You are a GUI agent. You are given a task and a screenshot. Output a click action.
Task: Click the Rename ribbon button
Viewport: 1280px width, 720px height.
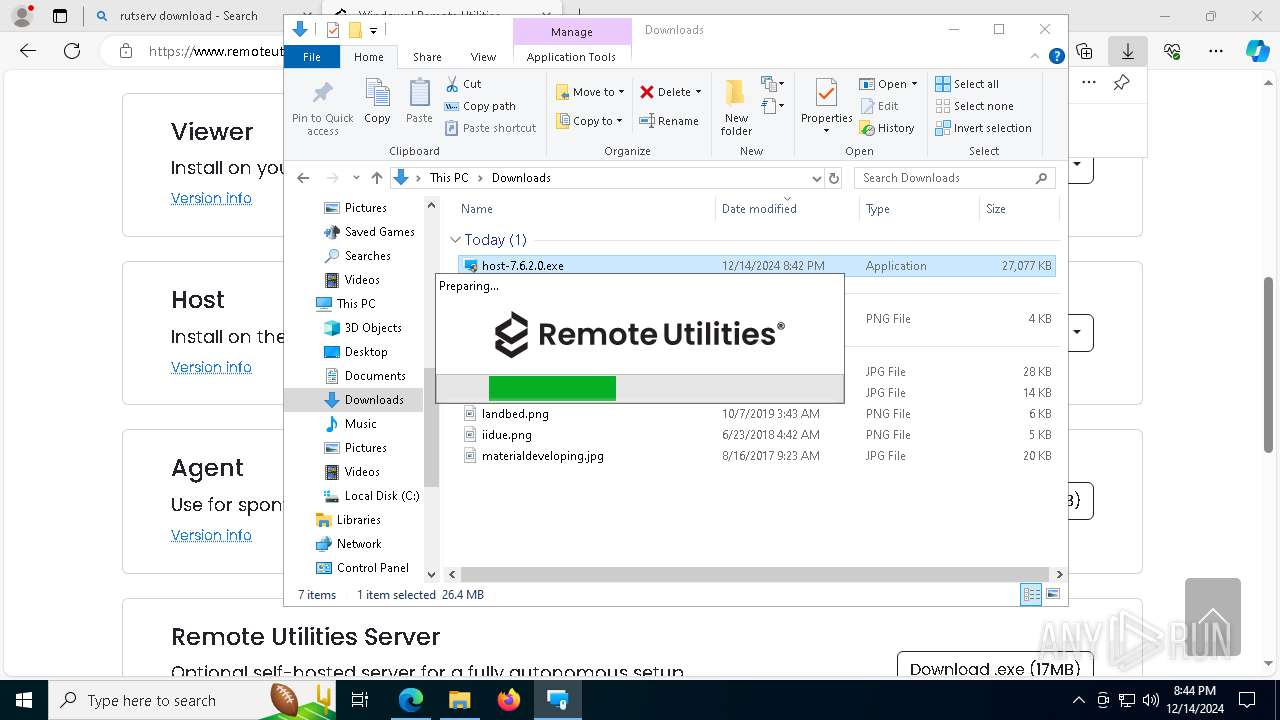(670, 121)
